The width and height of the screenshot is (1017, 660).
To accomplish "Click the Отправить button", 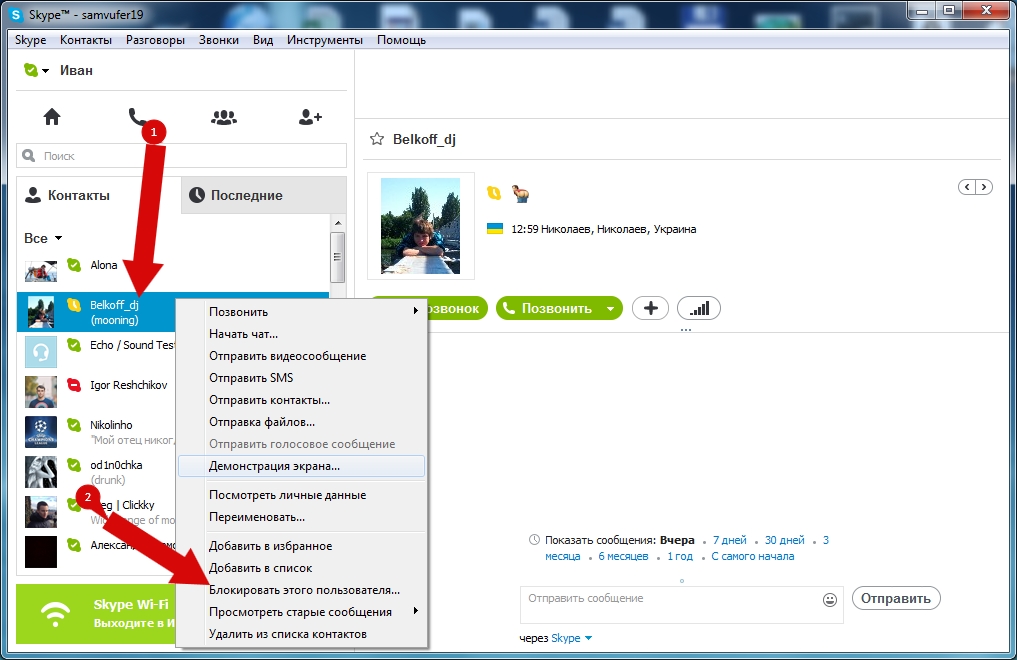I will coord(896,598).
